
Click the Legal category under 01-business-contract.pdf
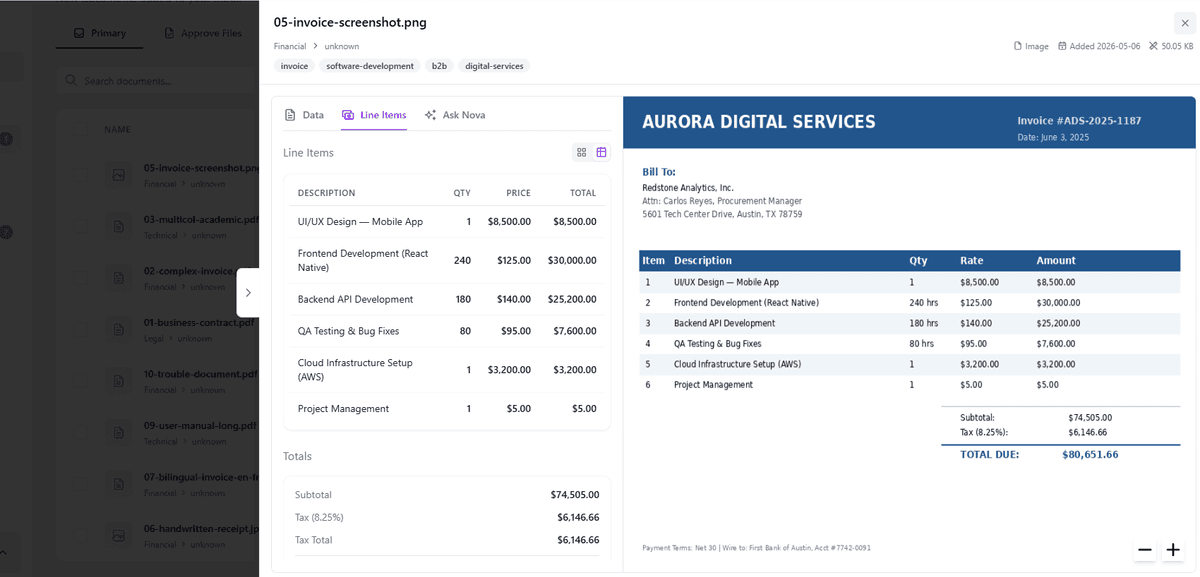point(154,339)
